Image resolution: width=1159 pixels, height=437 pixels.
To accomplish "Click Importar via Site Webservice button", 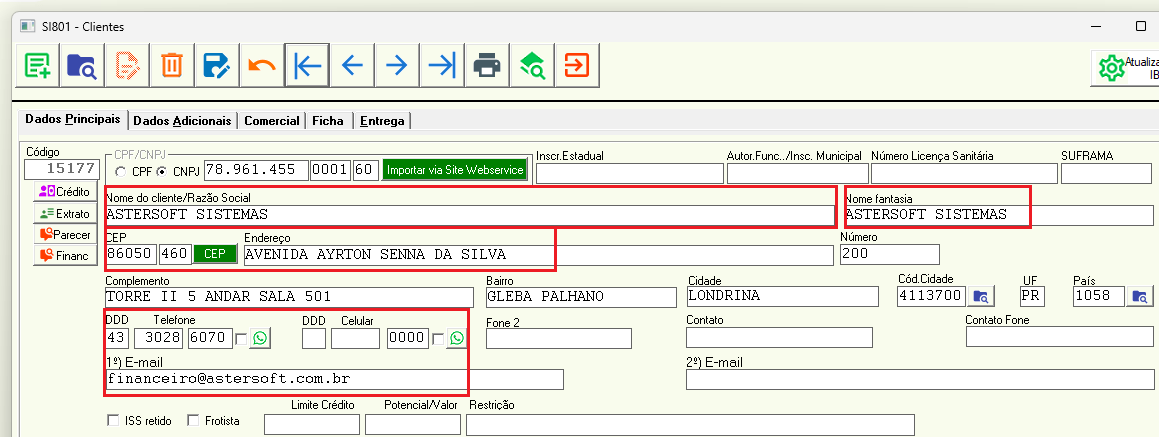I will tap(456, 170).
